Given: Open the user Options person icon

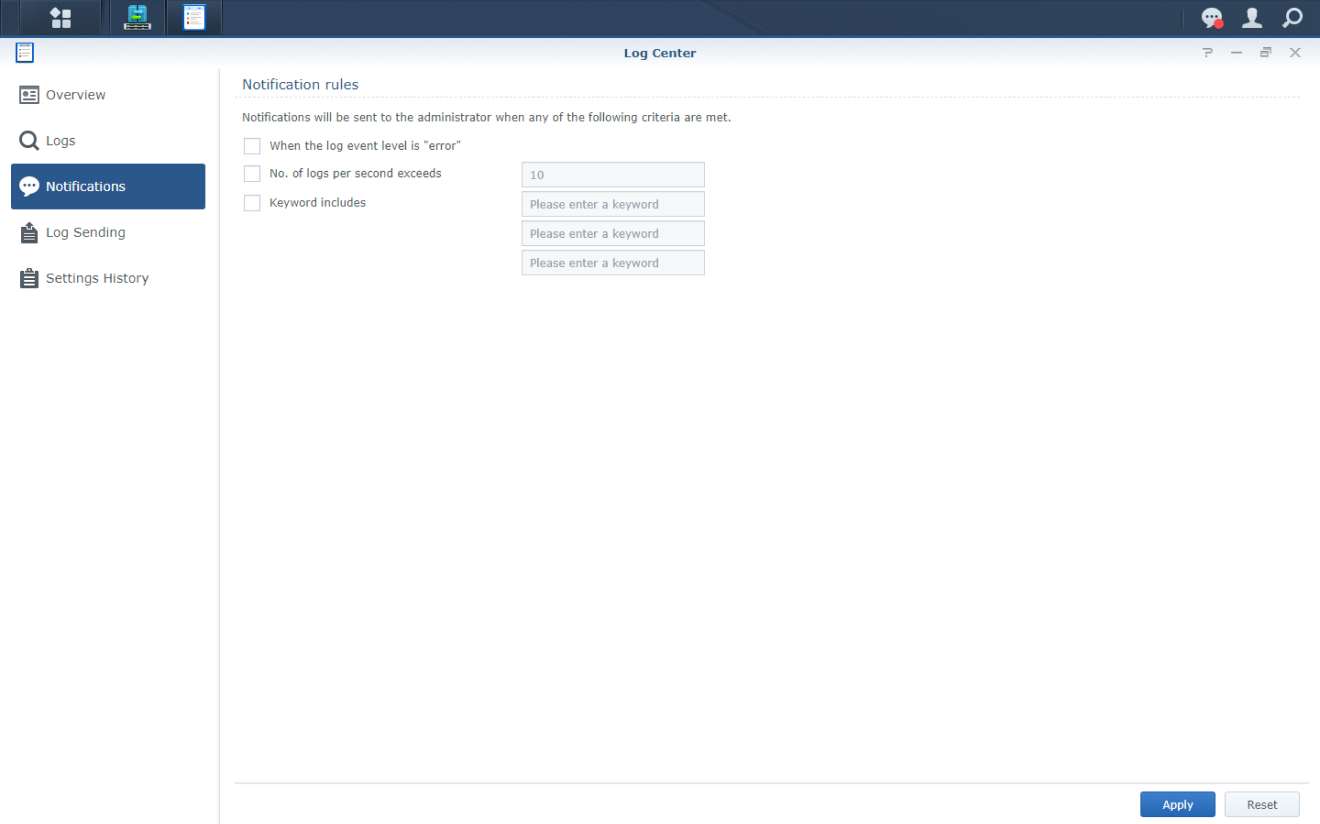Looking at the screenshot, I should click(1252, 17).
